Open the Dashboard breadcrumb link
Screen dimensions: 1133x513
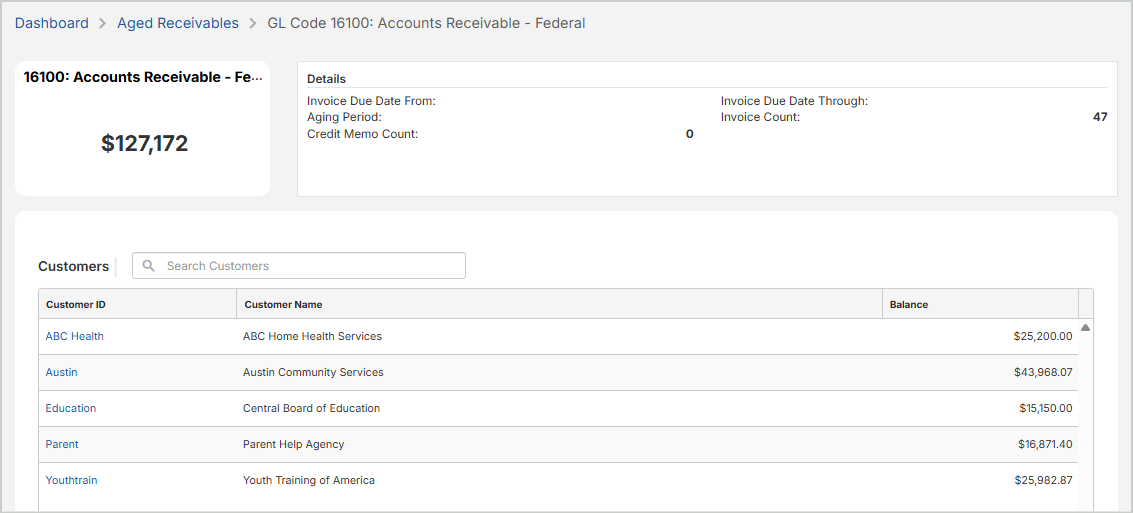pos(52,23)
